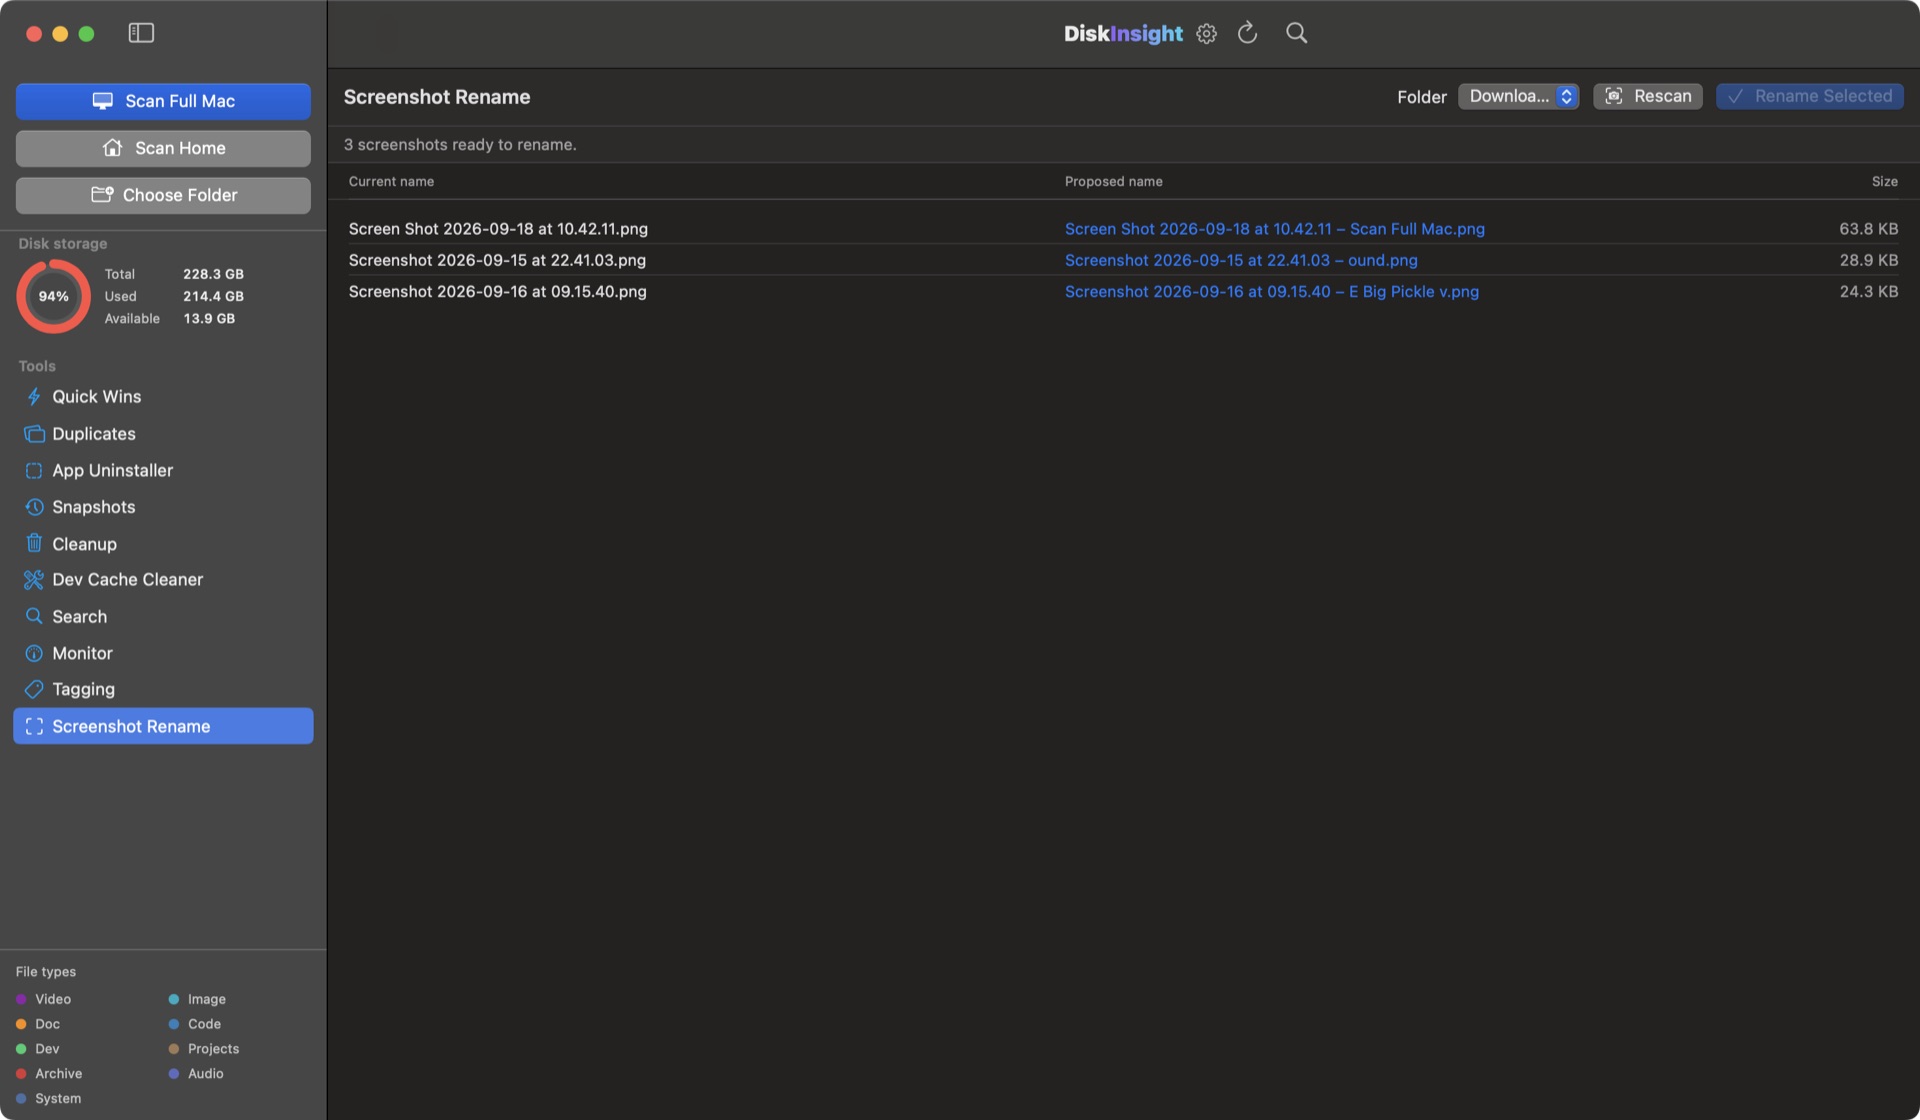Image resolution: width=1920 pixels, height=1120 pixels.
Task: Click the Quick Wins lightning icon
Action: [x=34, y=397]
